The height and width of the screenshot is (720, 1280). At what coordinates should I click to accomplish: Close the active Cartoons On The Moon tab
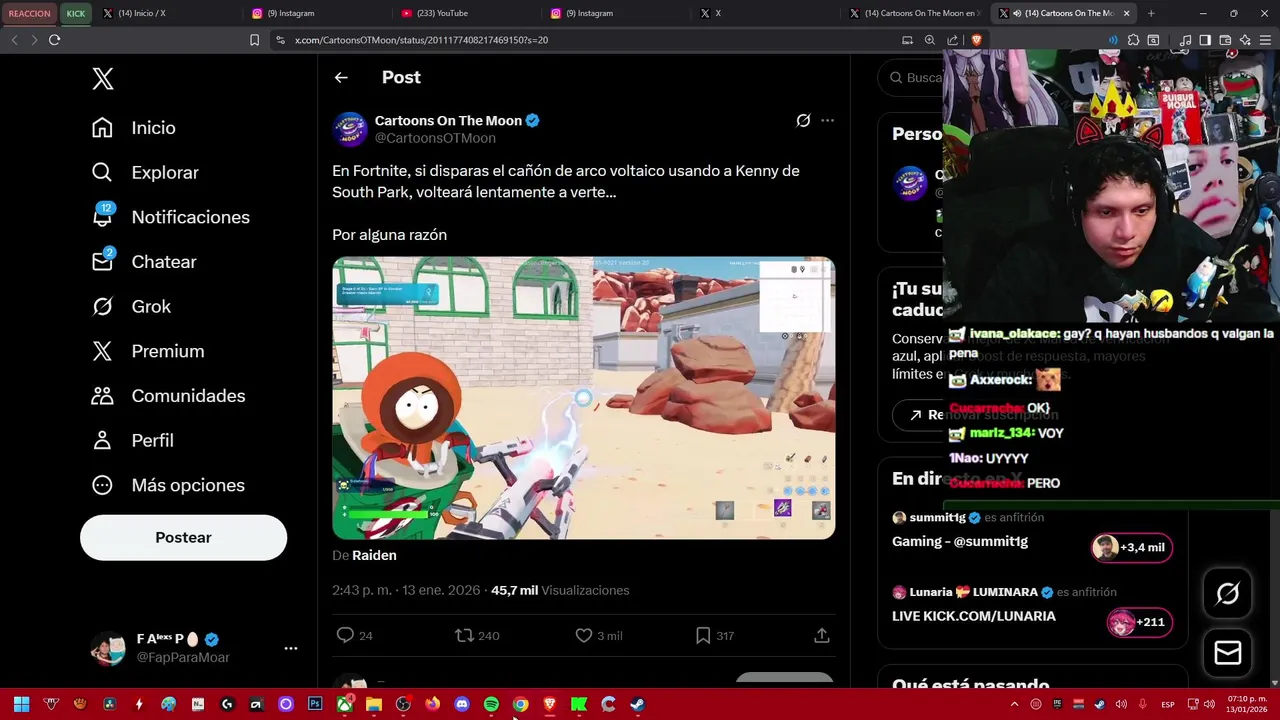pyautogui.click(x=1126, y=13)
